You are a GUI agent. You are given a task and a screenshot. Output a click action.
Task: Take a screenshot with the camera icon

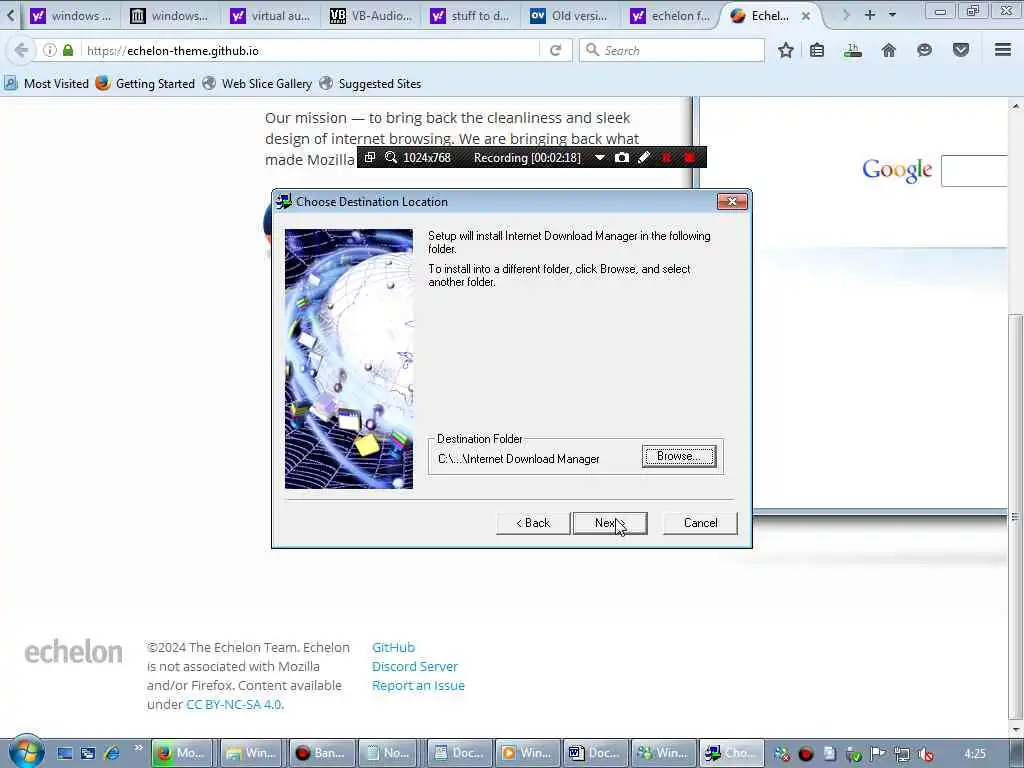coord(622,157)
